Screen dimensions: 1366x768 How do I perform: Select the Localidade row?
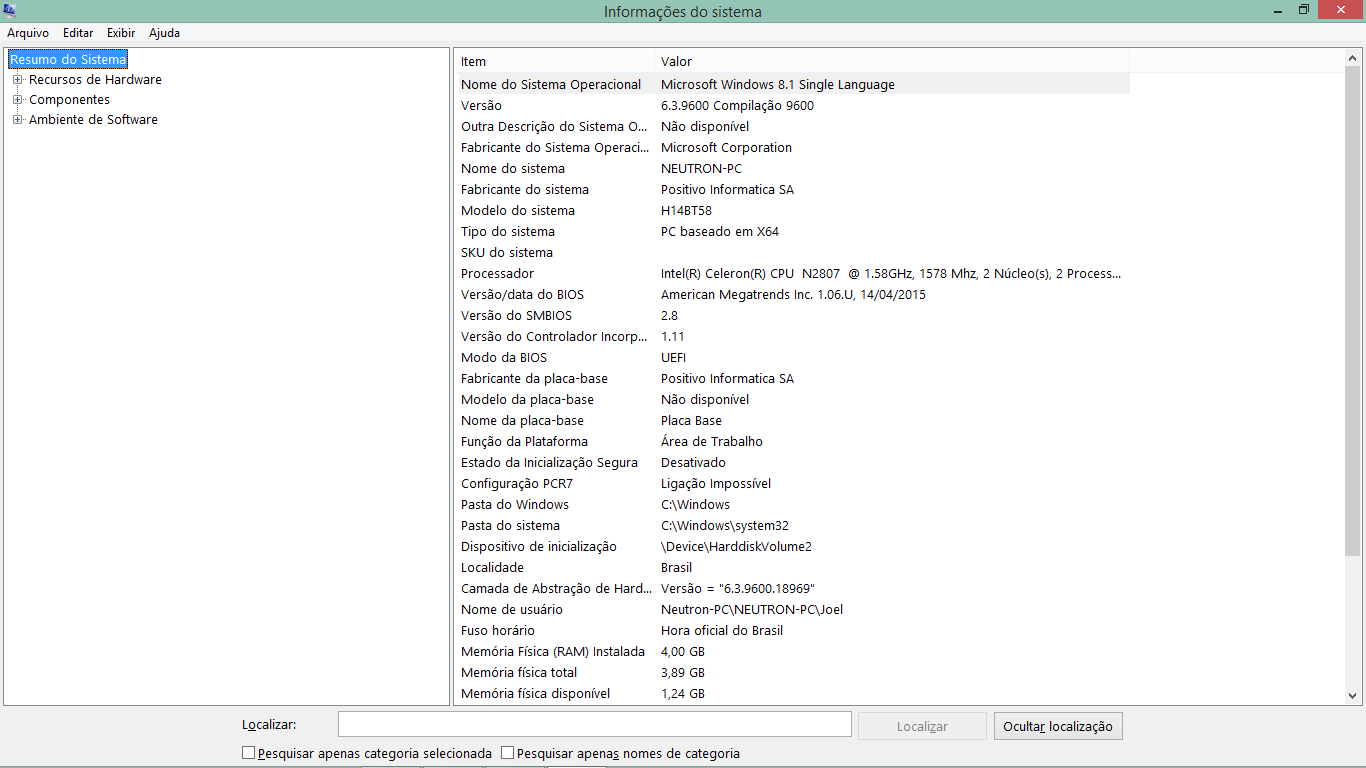(793, 568)
